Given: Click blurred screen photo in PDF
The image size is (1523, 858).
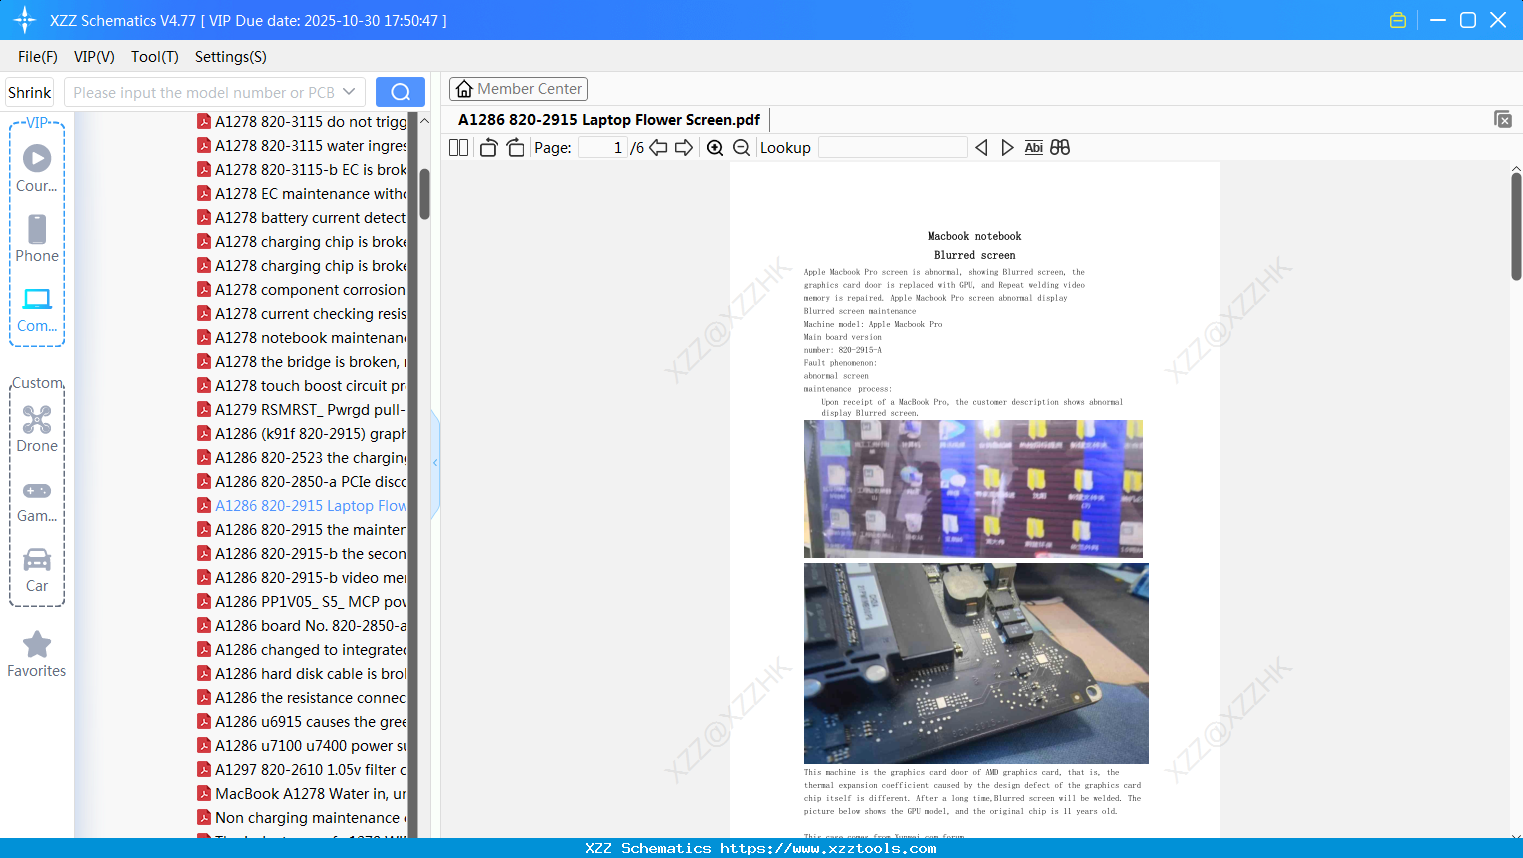Looking at the screenshot, I should pyautogui.click(x=973, y=488).
